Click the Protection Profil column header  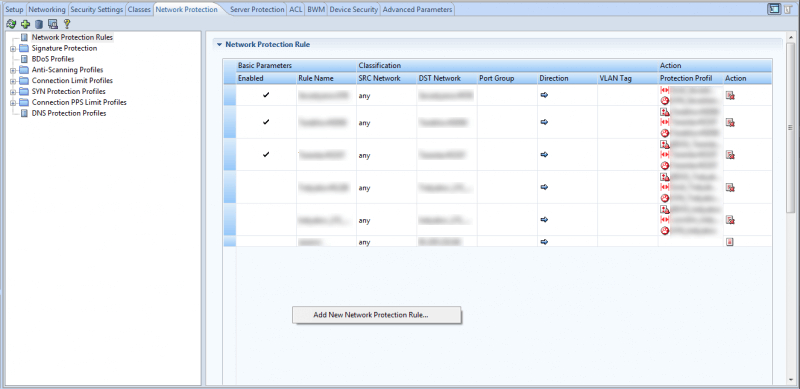point(690,79)
